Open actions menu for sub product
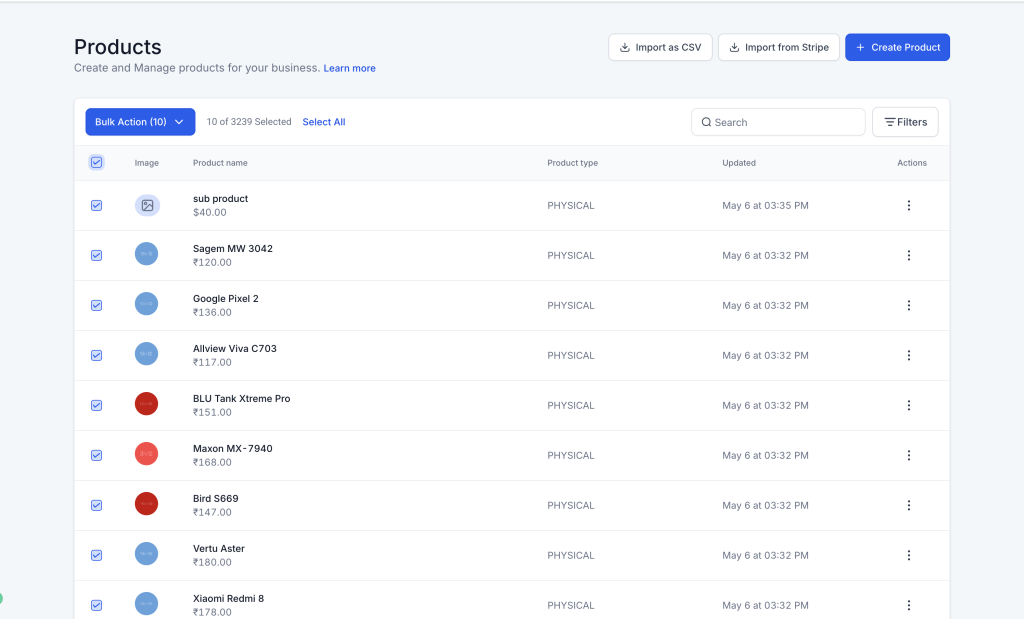Image resolution: width=1024 pixels, height=619 pixels. coord(908,206)
